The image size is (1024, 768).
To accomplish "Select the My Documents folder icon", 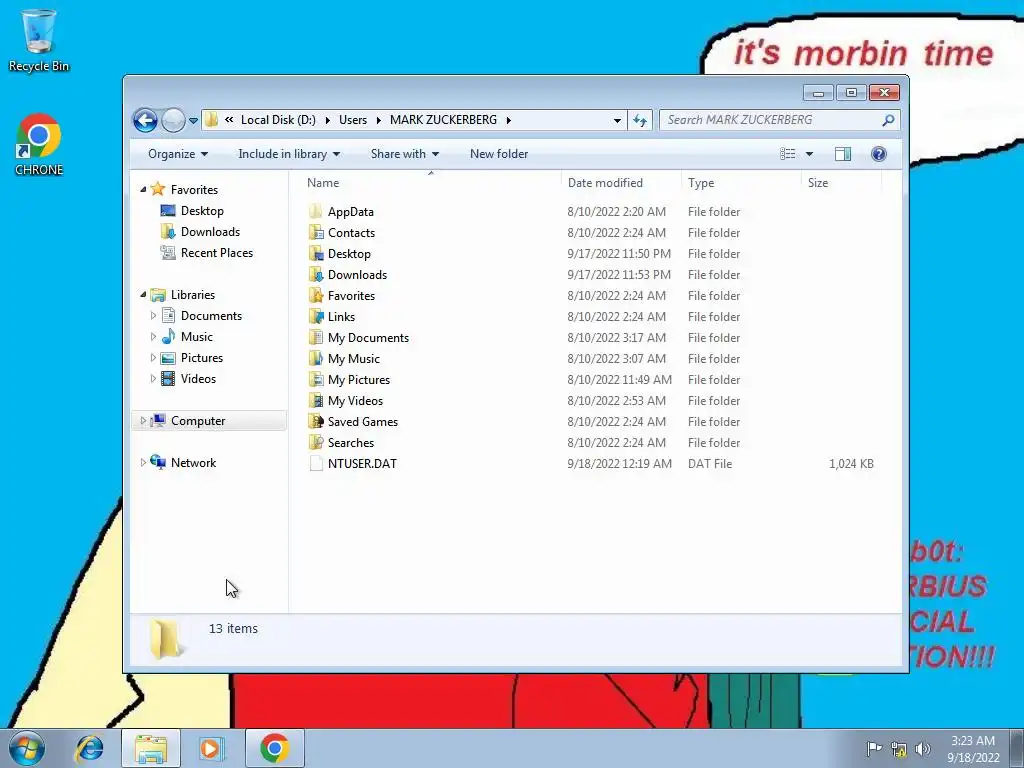I will point(316,338).
